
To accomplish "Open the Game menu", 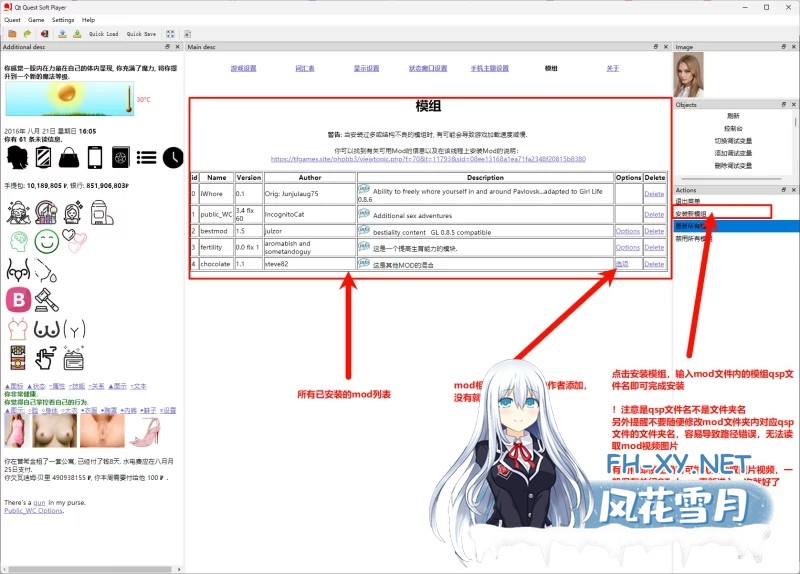I will pyautogui.click(x=36, y=20).
